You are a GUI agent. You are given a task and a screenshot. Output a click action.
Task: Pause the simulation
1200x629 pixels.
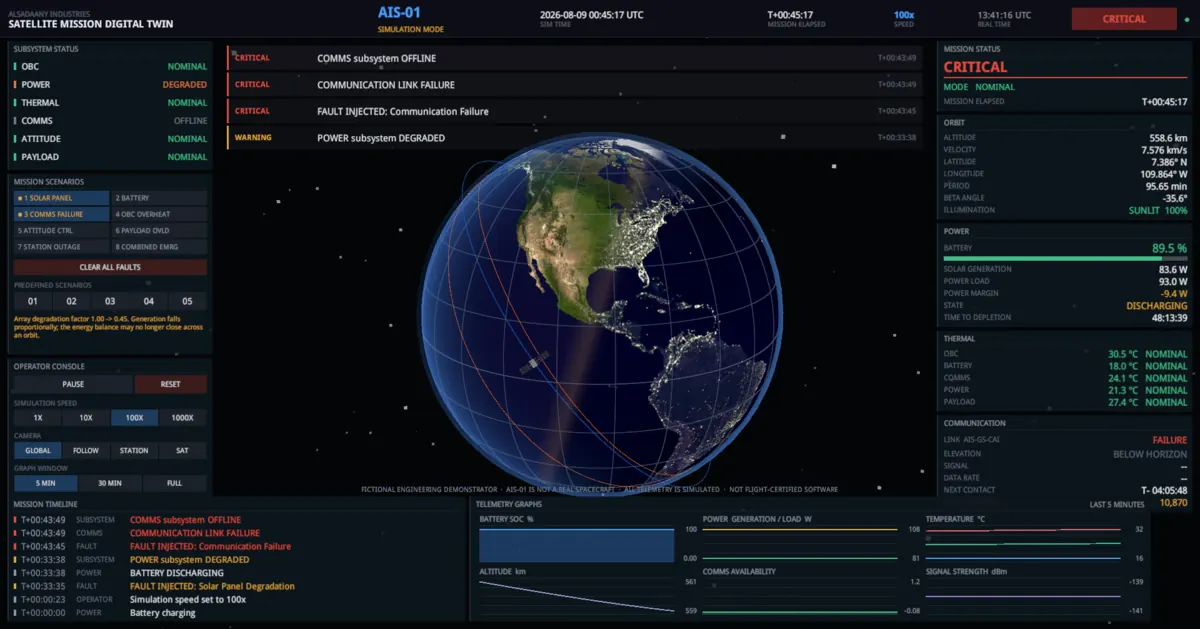click(73, 384)
